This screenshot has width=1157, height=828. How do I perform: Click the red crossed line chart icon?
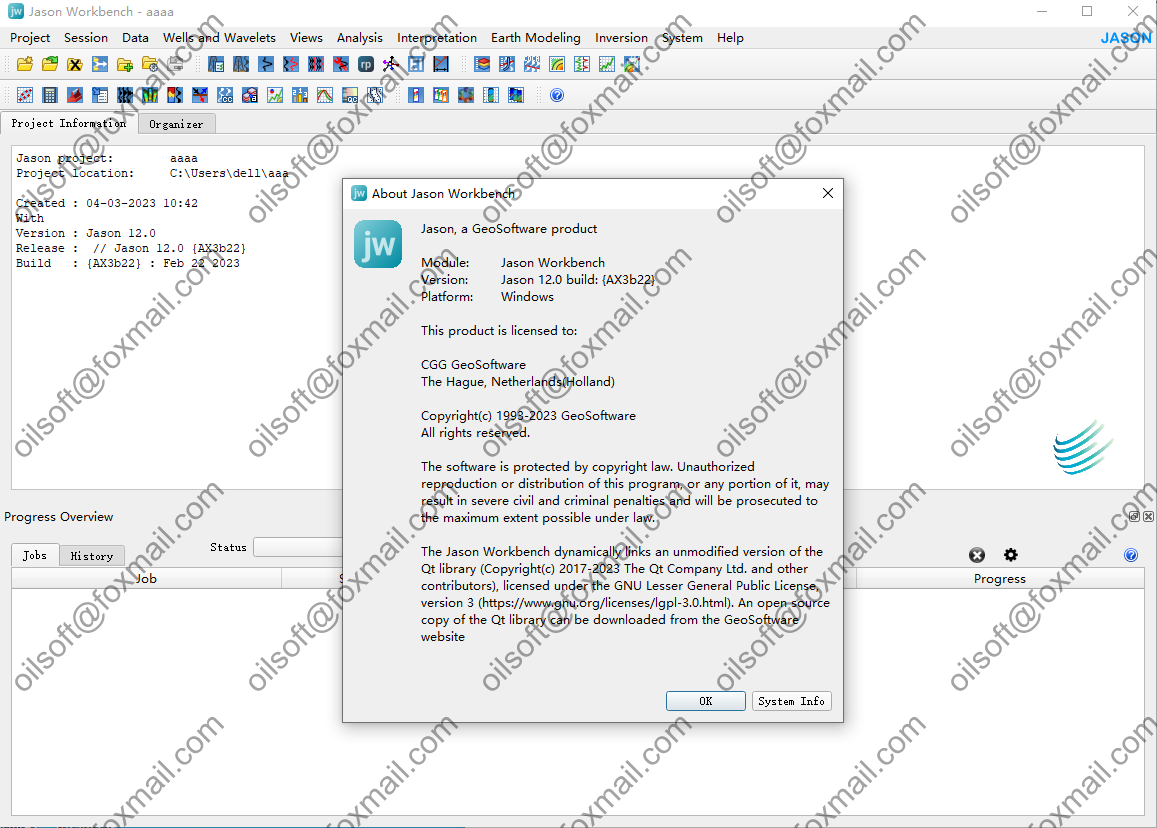(441, 64)
